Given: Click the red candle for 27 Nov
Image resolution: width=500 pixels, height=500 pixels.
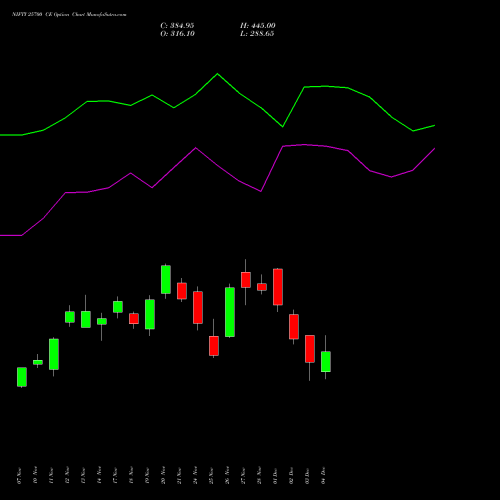Looking at the screenshot, I should coord(246,280).
